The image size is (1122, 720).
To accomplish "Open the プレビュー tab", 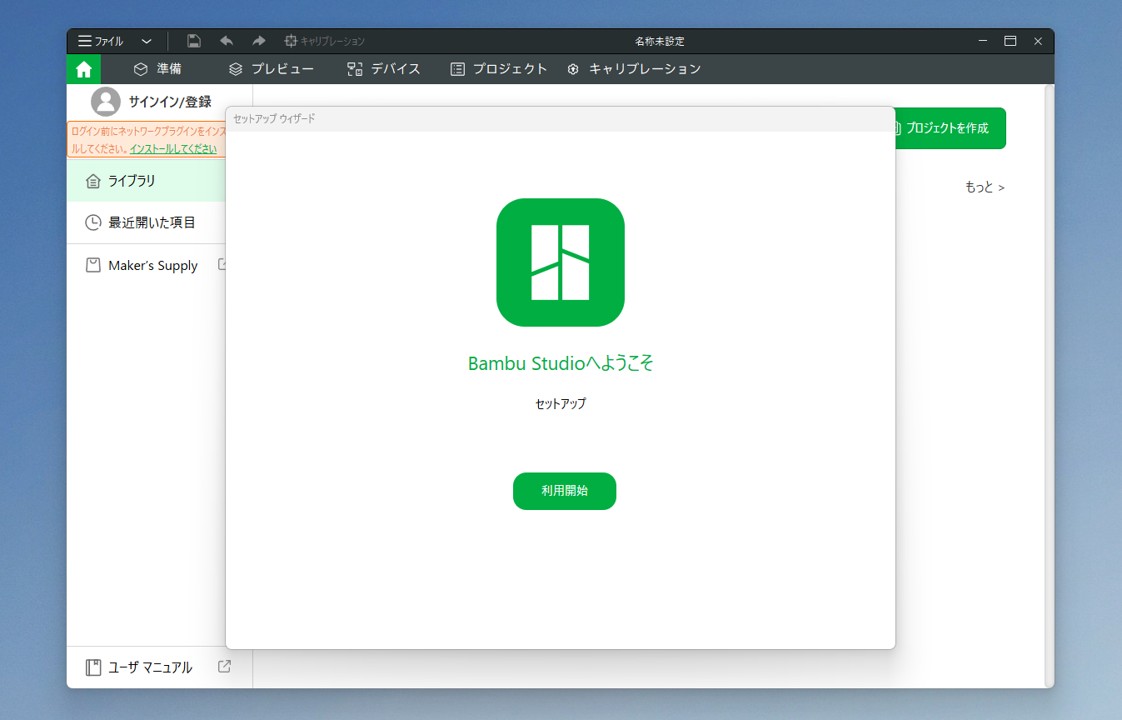I will 271,69.
